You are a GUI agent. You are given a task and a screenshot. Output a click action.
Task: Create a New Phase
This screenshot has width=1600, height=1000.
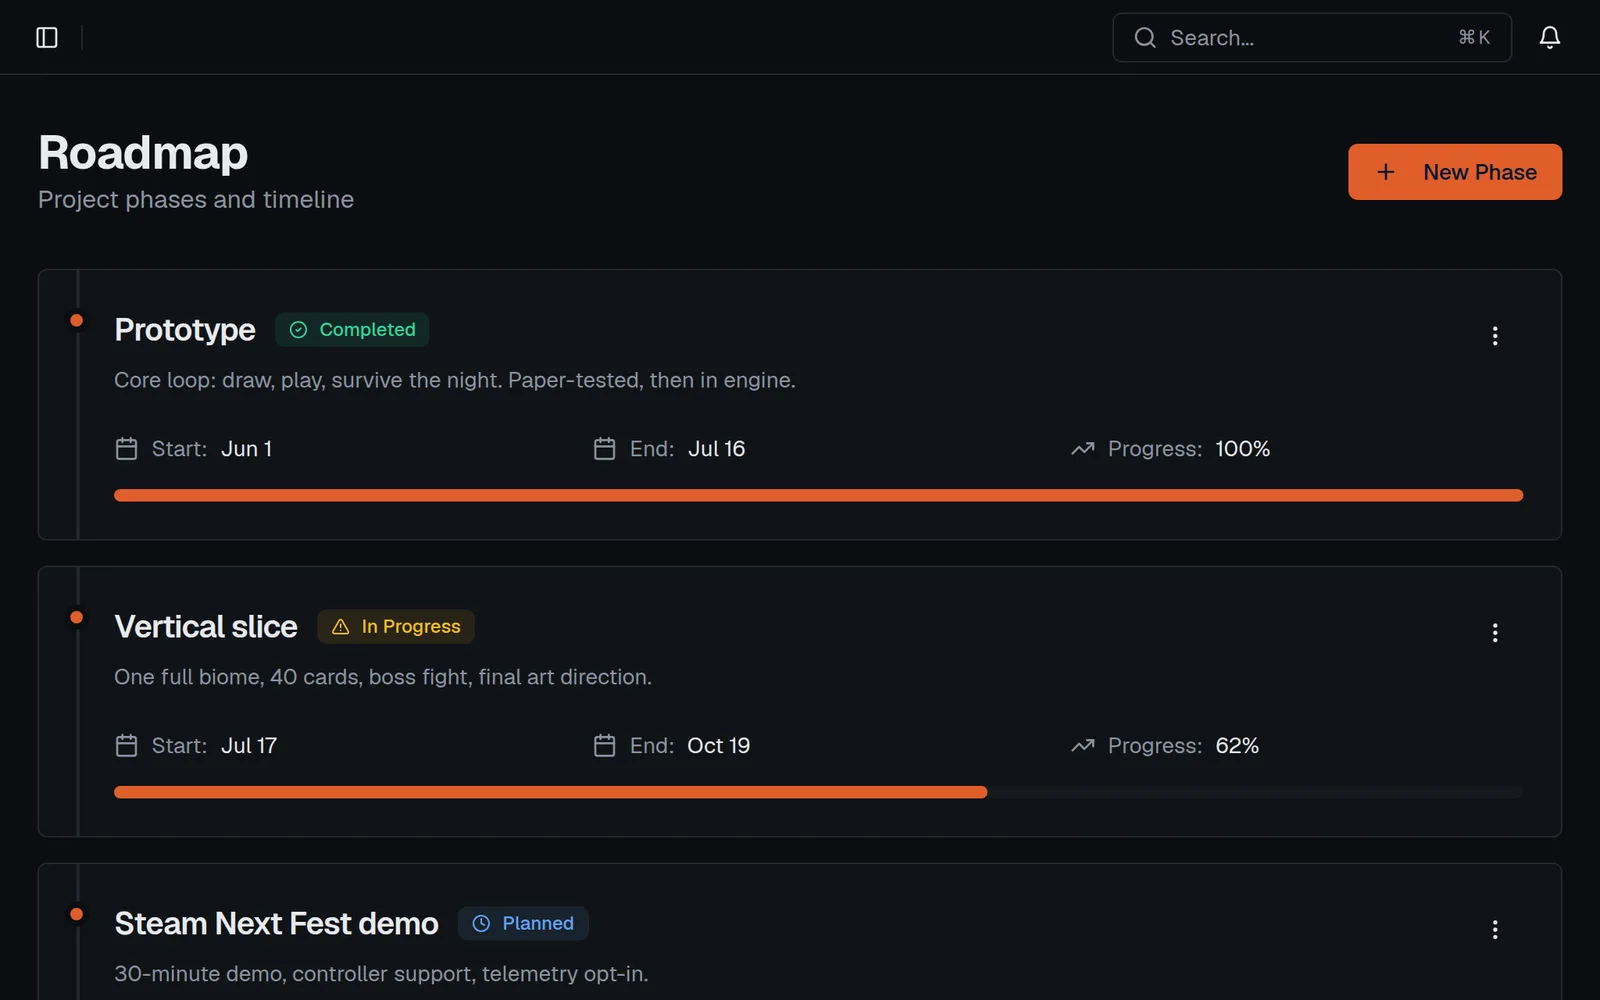click(1454, 172)
